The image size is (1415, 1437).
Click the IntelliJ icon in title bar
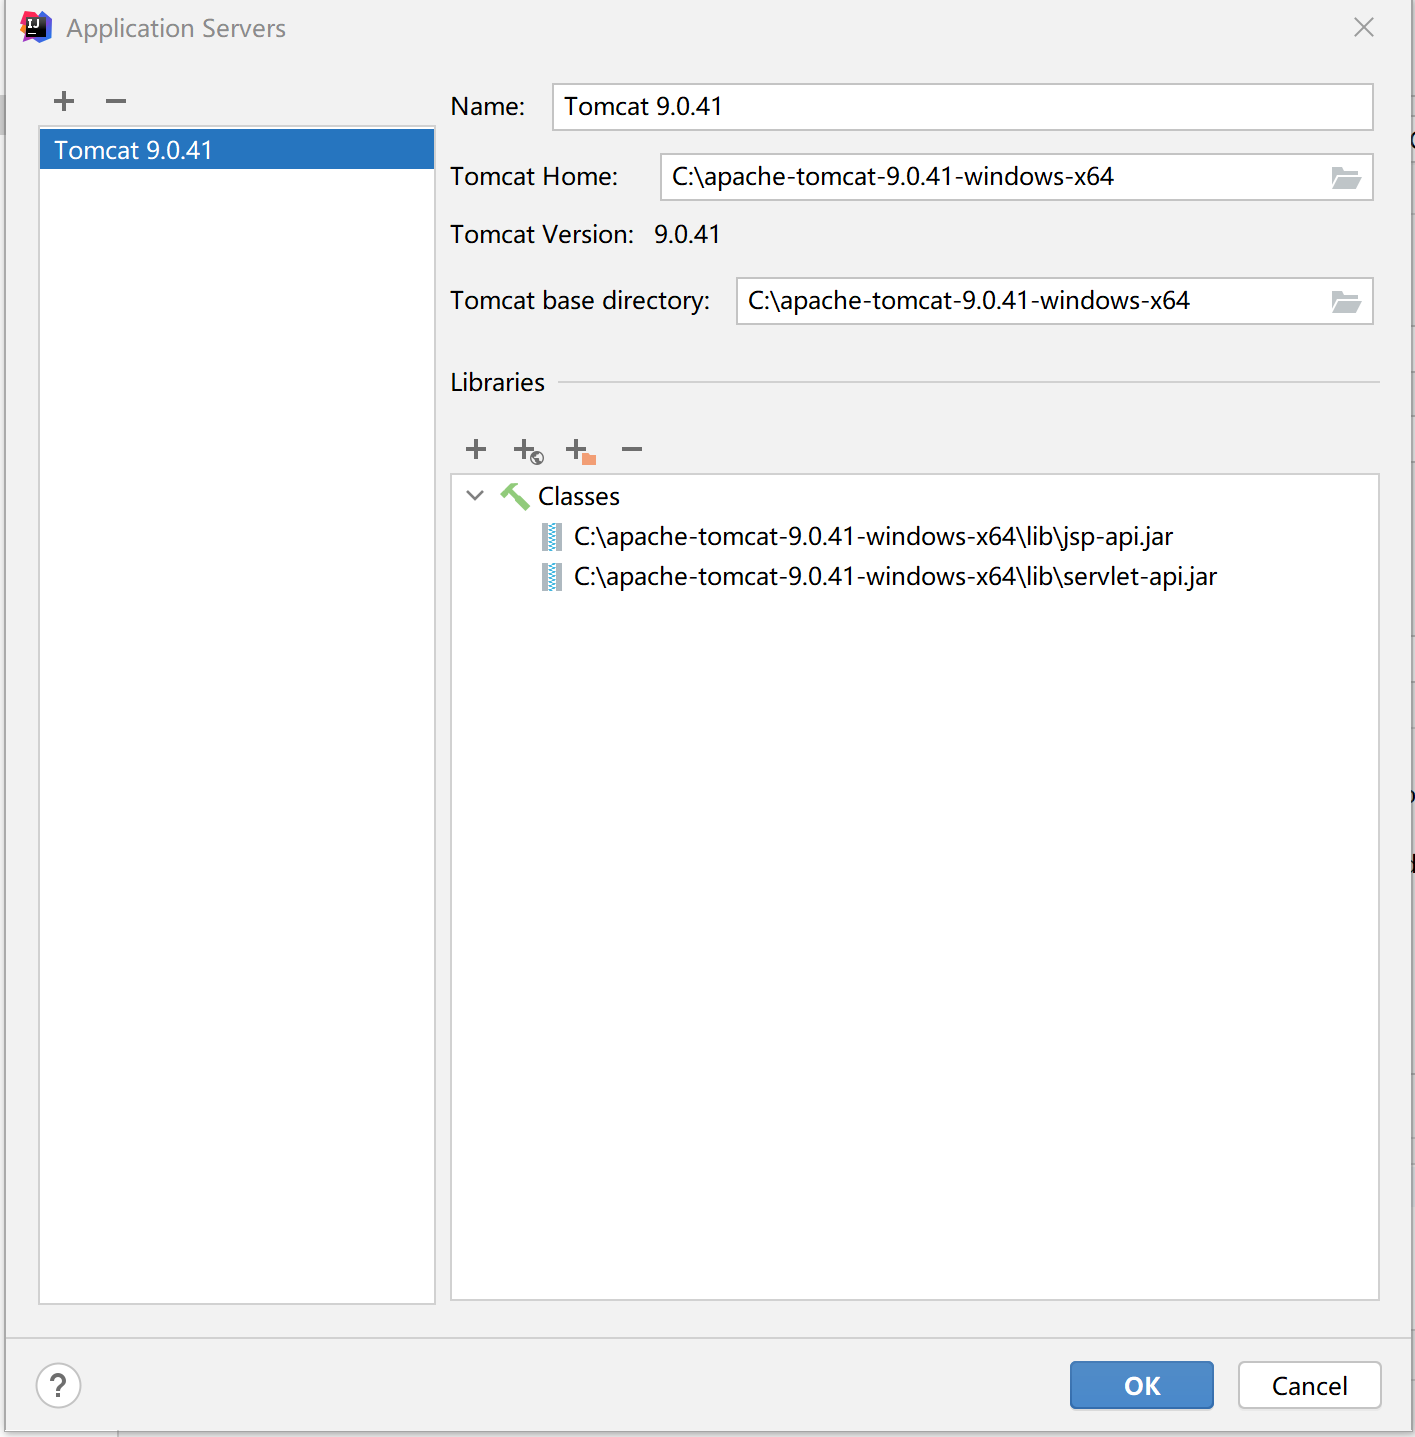tap(36, 27)
